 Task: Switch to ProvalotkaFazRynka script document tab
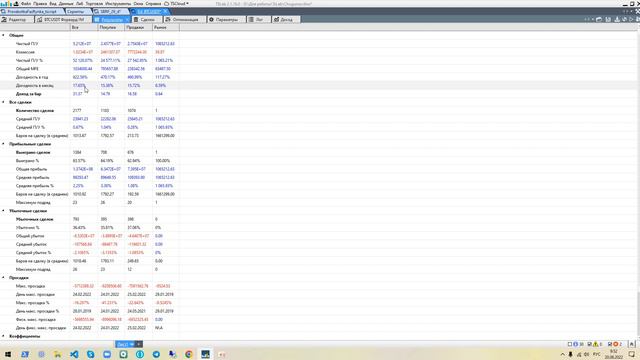tap(32, 11)
